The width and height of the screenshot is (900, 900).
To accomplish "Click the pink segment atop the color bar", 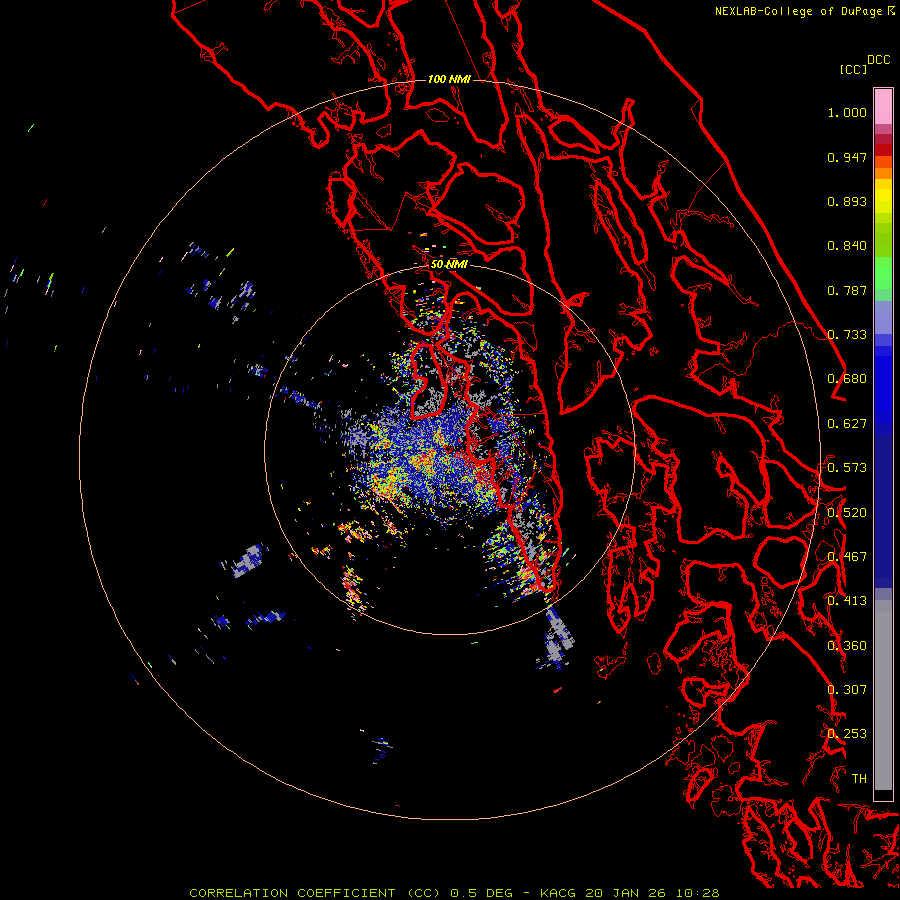I will pos(883,106).
